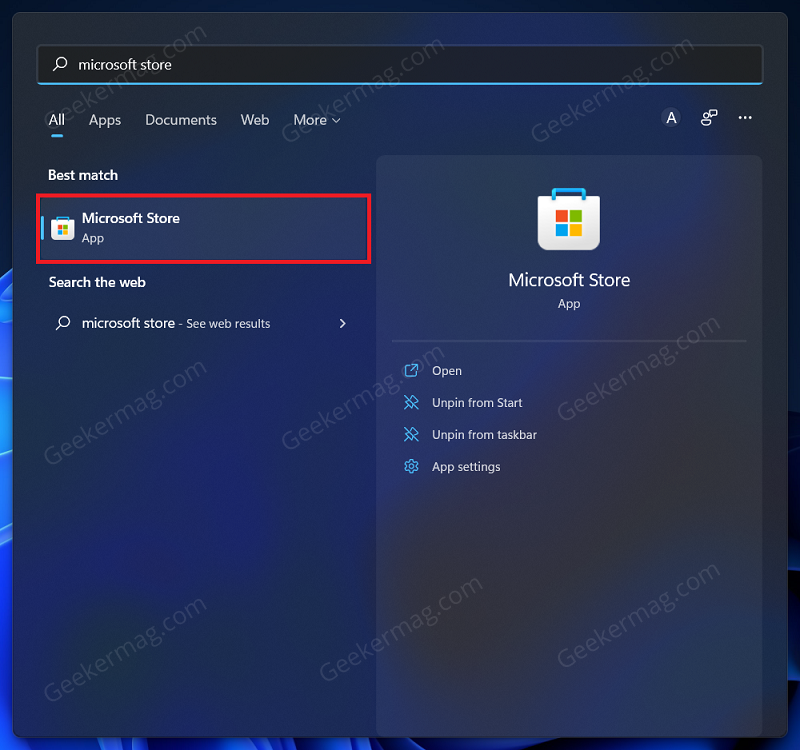Switch to the Apps filter tab
Screen dimensions: 800x750
pyautogui.click(x=105, y=120)
